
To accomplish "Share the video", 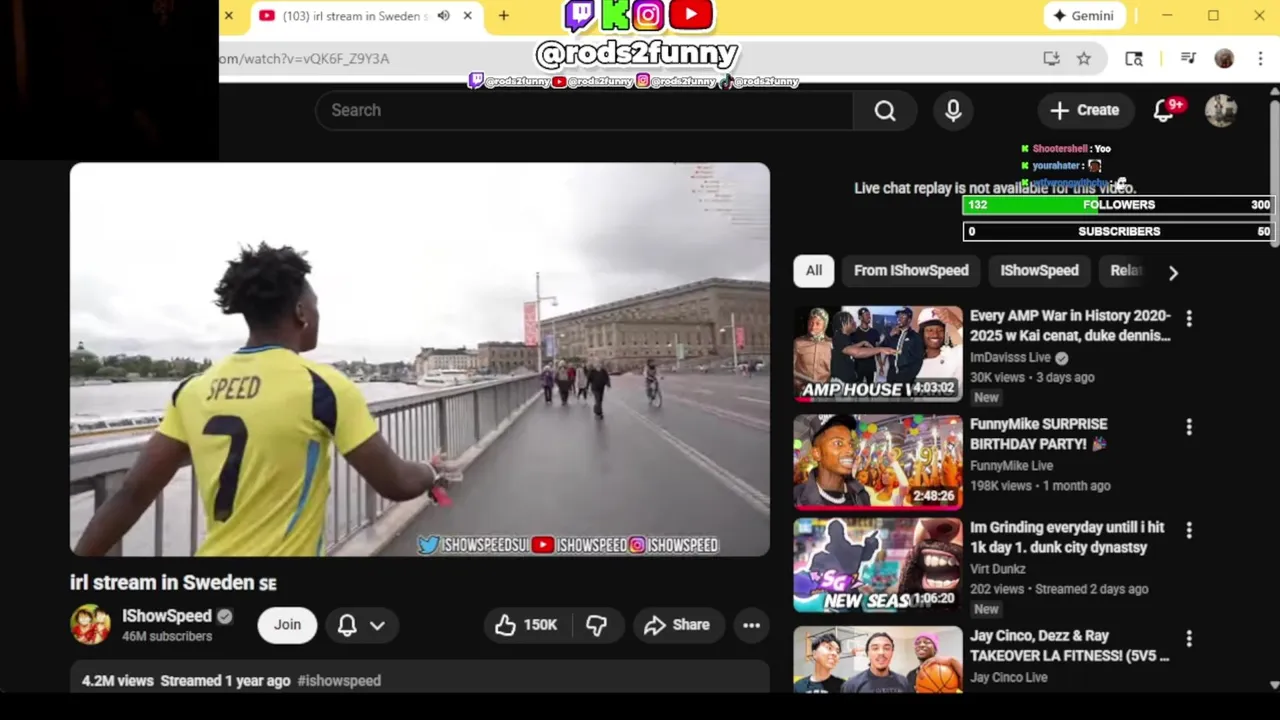I will (x=677, y=625).
